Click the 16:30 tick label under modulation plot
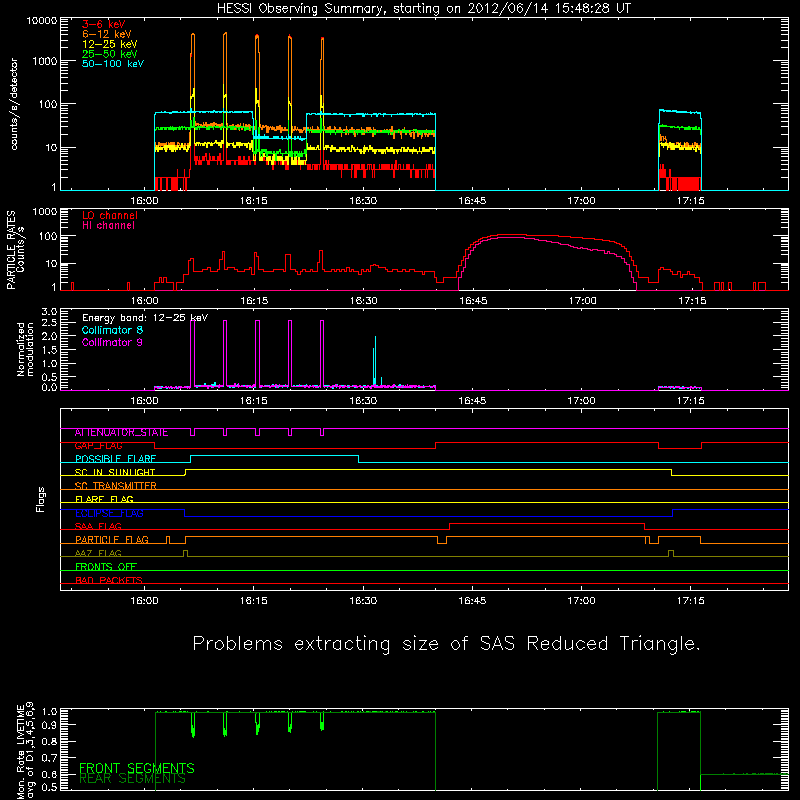This screenshot has width=800, height=800. (363, 401)
